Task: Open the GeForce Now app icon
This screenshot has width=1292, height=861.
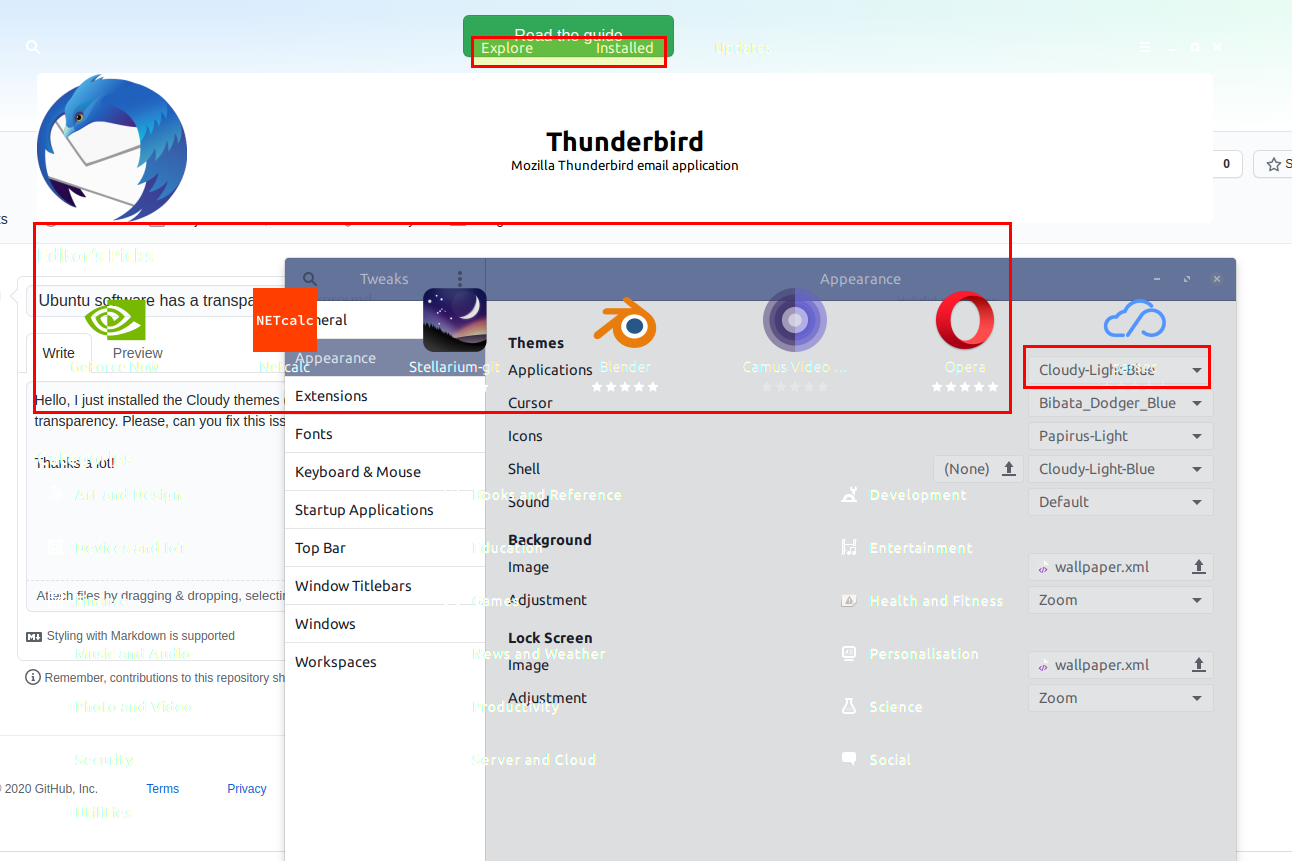Action: (x=115, y=320)
